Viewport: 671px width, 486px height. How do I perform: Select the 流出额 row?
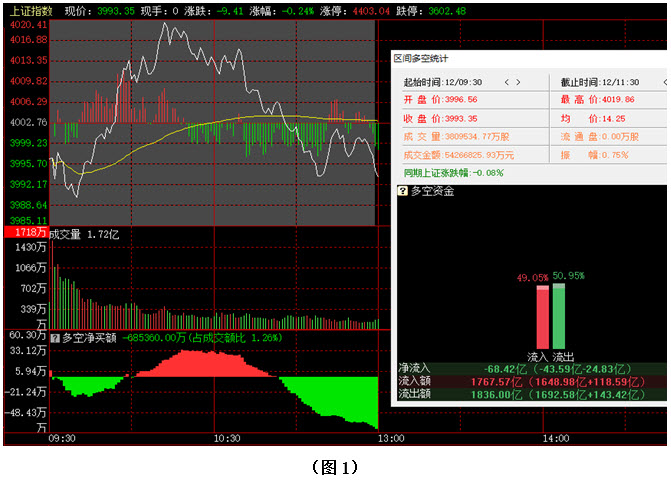pos(530,395)
